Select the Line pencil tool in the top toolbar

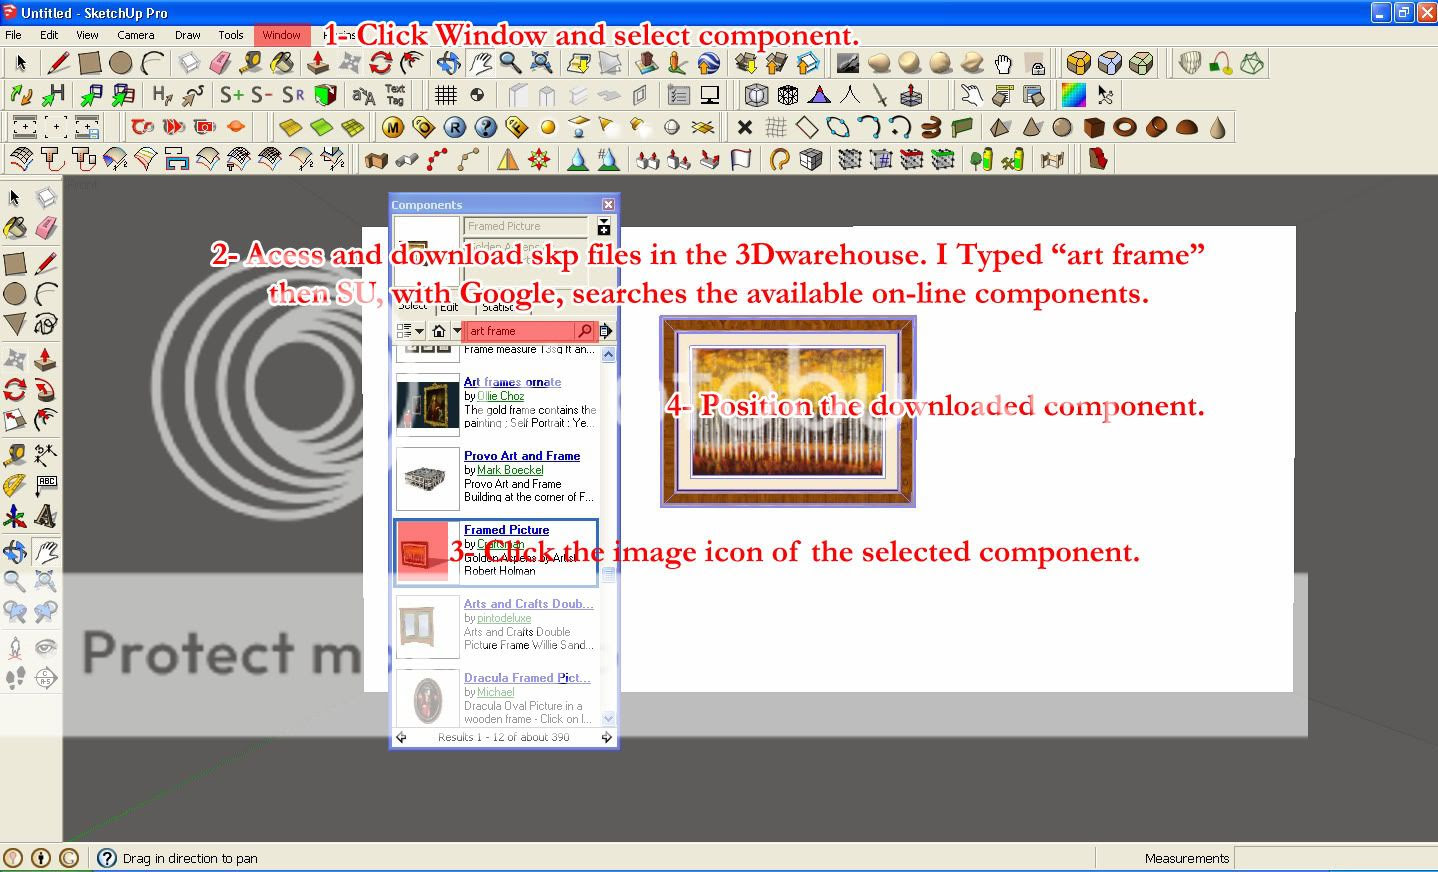click(x=59, y=63)
